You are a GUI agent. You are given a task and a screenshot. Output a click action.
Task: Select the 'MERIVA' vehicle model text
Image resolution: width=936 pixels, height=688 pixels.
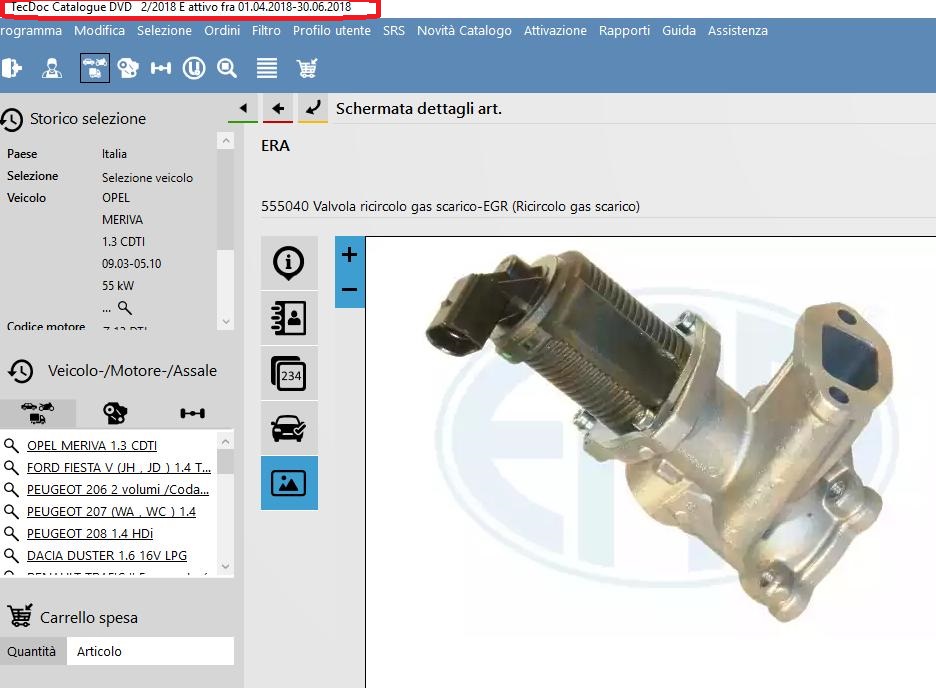click(122, 220)
